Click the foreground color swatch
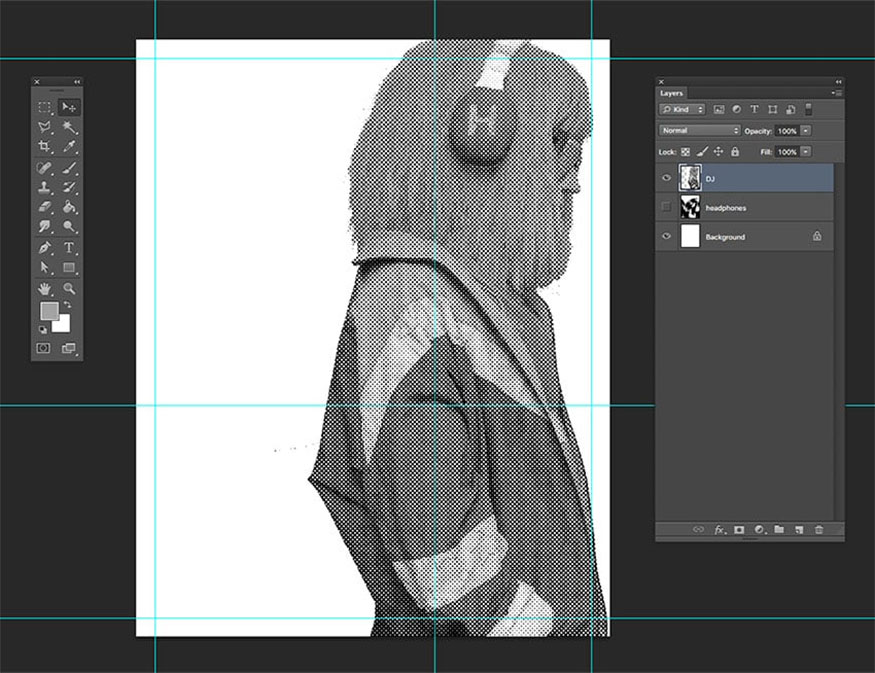Screen dimensions: 875x673 (x=48, y=311)
